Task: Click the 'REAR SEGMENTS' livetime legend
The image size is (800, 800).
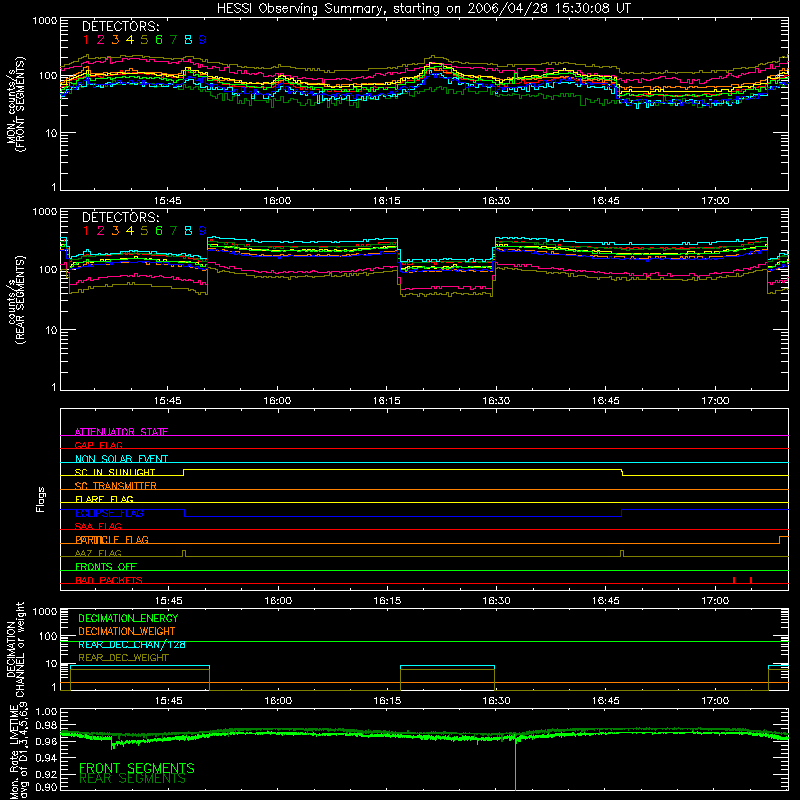Action: click(x=132, y=779)
